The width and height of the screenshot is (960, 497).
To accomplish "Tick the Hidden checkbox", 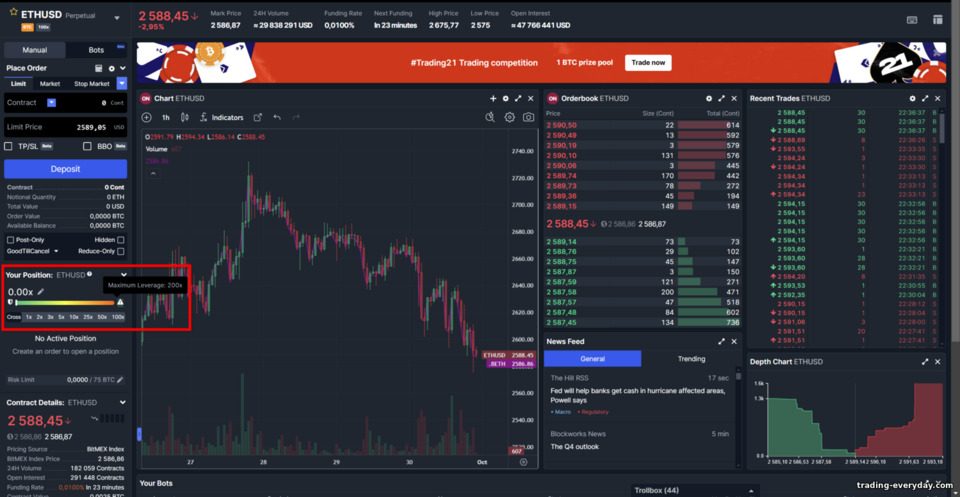I will [121, 240].
